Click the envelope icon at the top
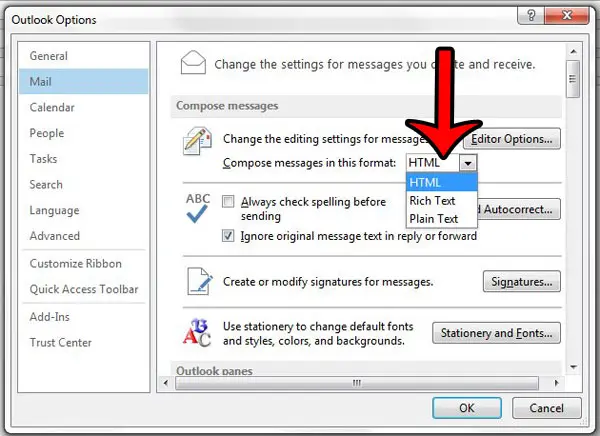600x436 pixels. pyautogui.click(x=192, y=64)
